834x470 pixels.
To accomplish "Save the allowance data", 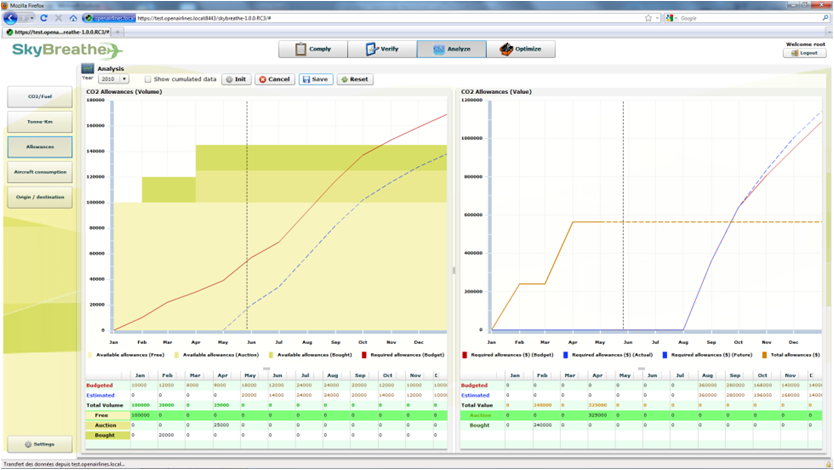I will 315,79.
